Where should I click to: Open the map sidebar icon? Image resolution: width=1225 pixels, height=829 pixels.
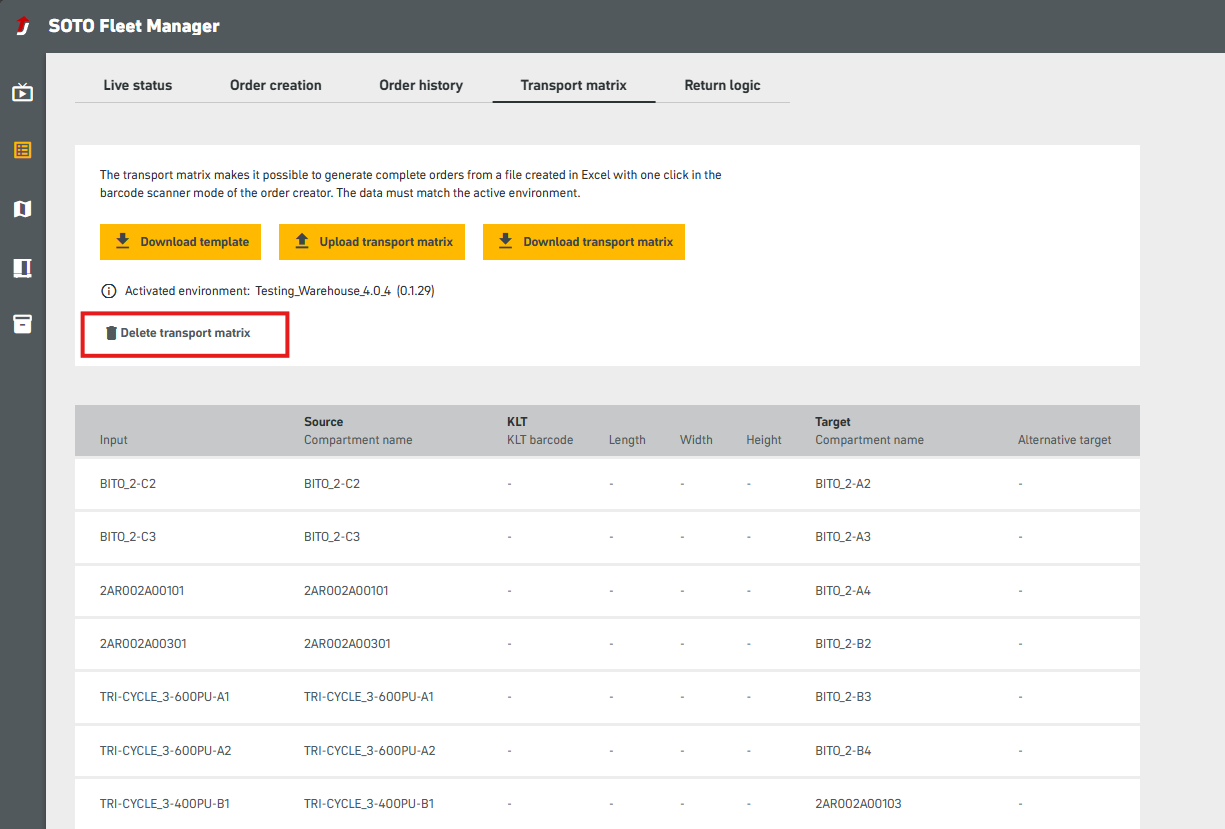(x=22, y=208)
